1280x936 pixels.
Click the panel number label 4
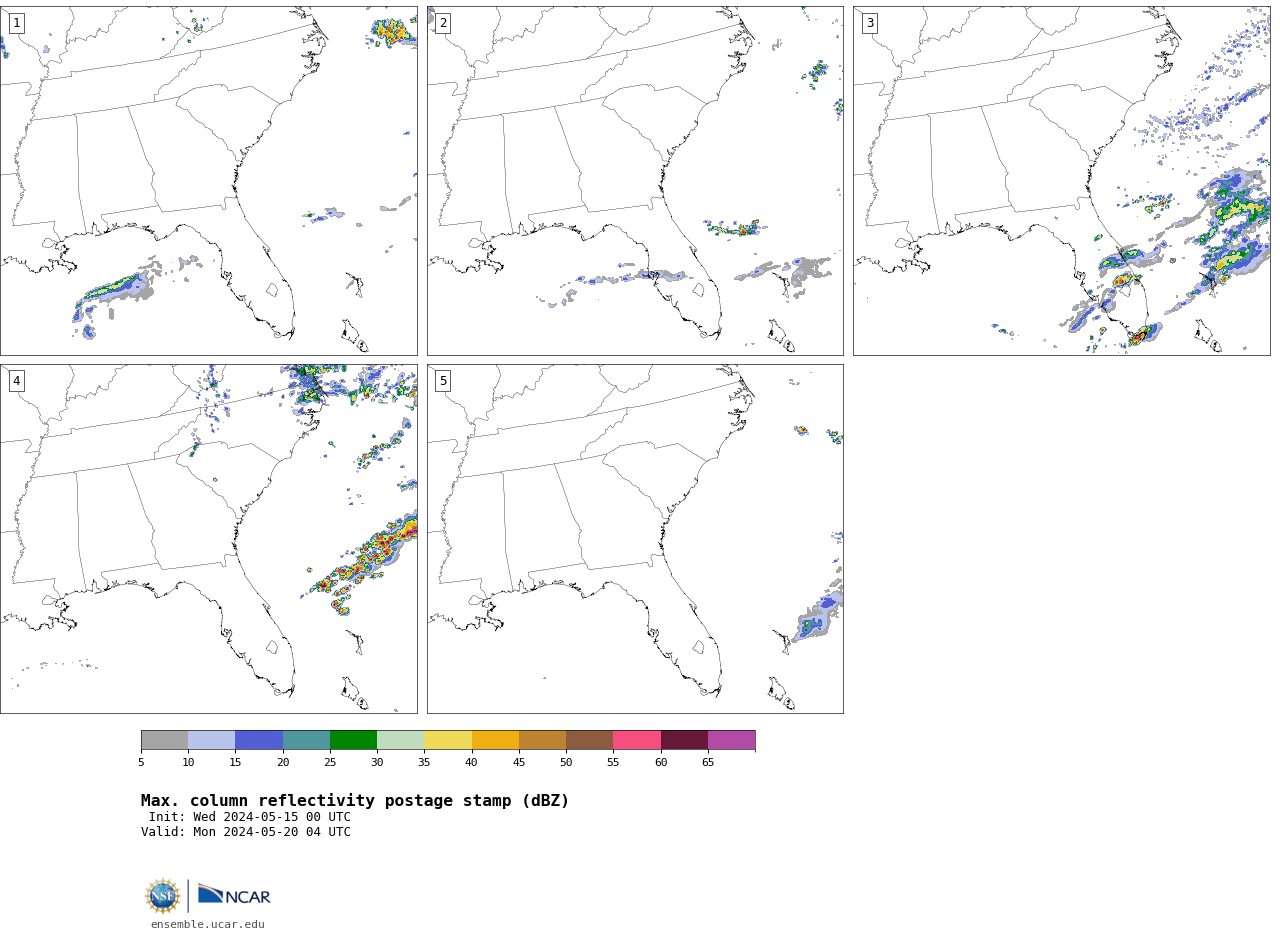click(x=16, y=381)
